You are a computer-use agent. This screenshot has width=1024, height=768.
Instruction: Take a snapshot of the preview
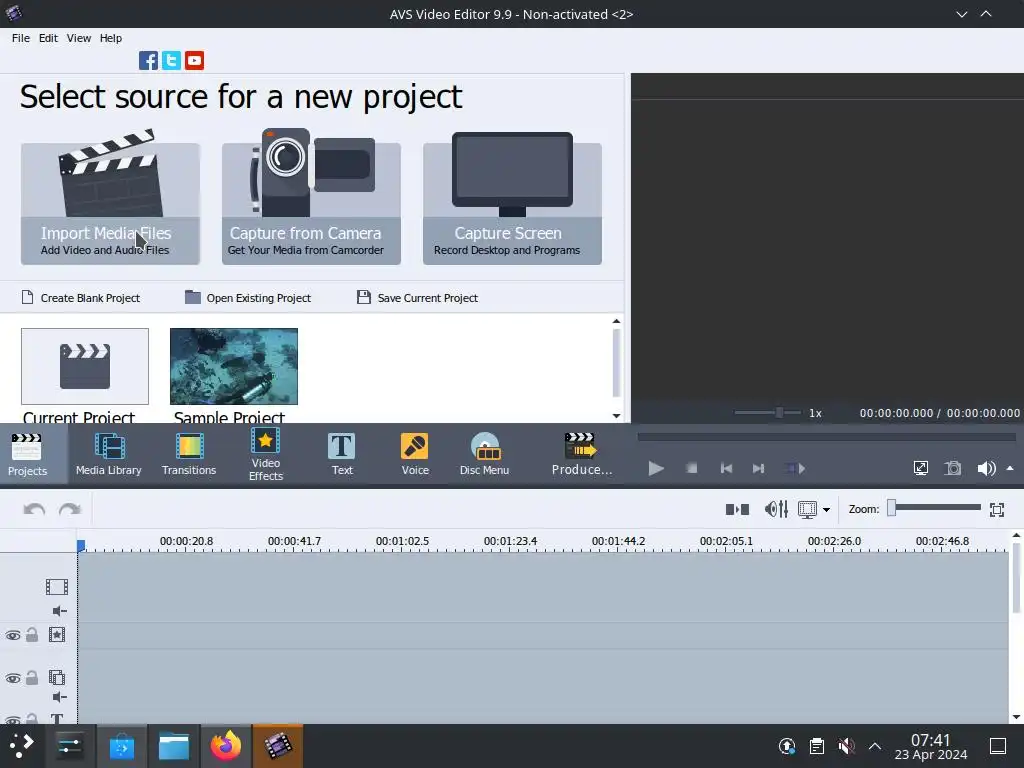(953, 468)
